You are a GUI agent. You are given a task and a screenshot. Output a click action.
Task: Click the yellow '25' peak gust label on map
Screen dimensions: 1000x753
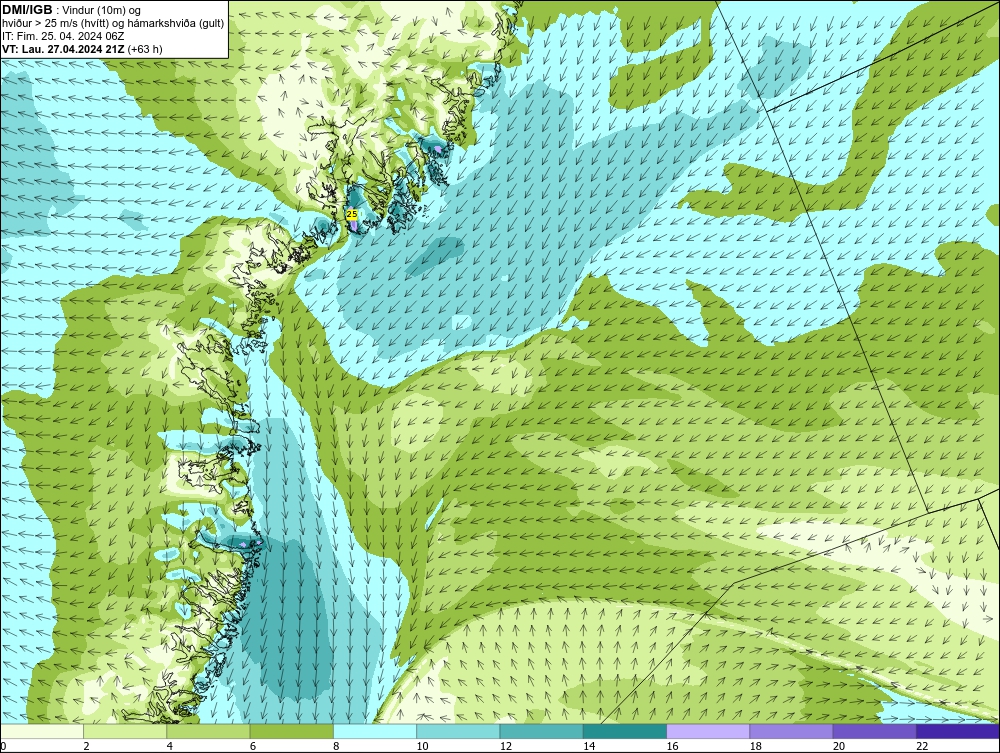point(352,215)
